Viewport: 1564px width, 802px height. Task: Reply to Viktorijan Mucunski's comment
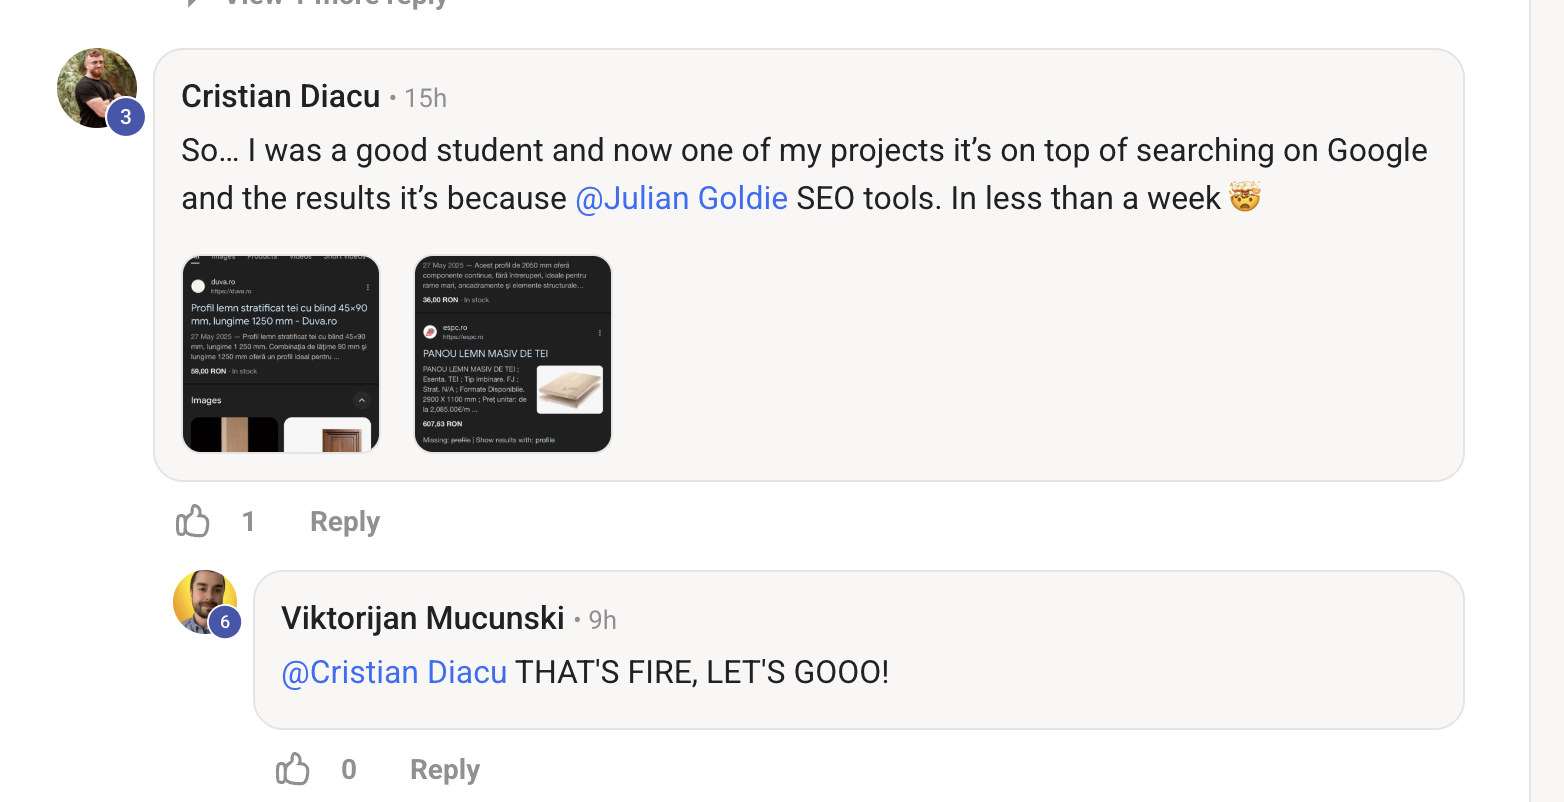(x=445, y=770)
